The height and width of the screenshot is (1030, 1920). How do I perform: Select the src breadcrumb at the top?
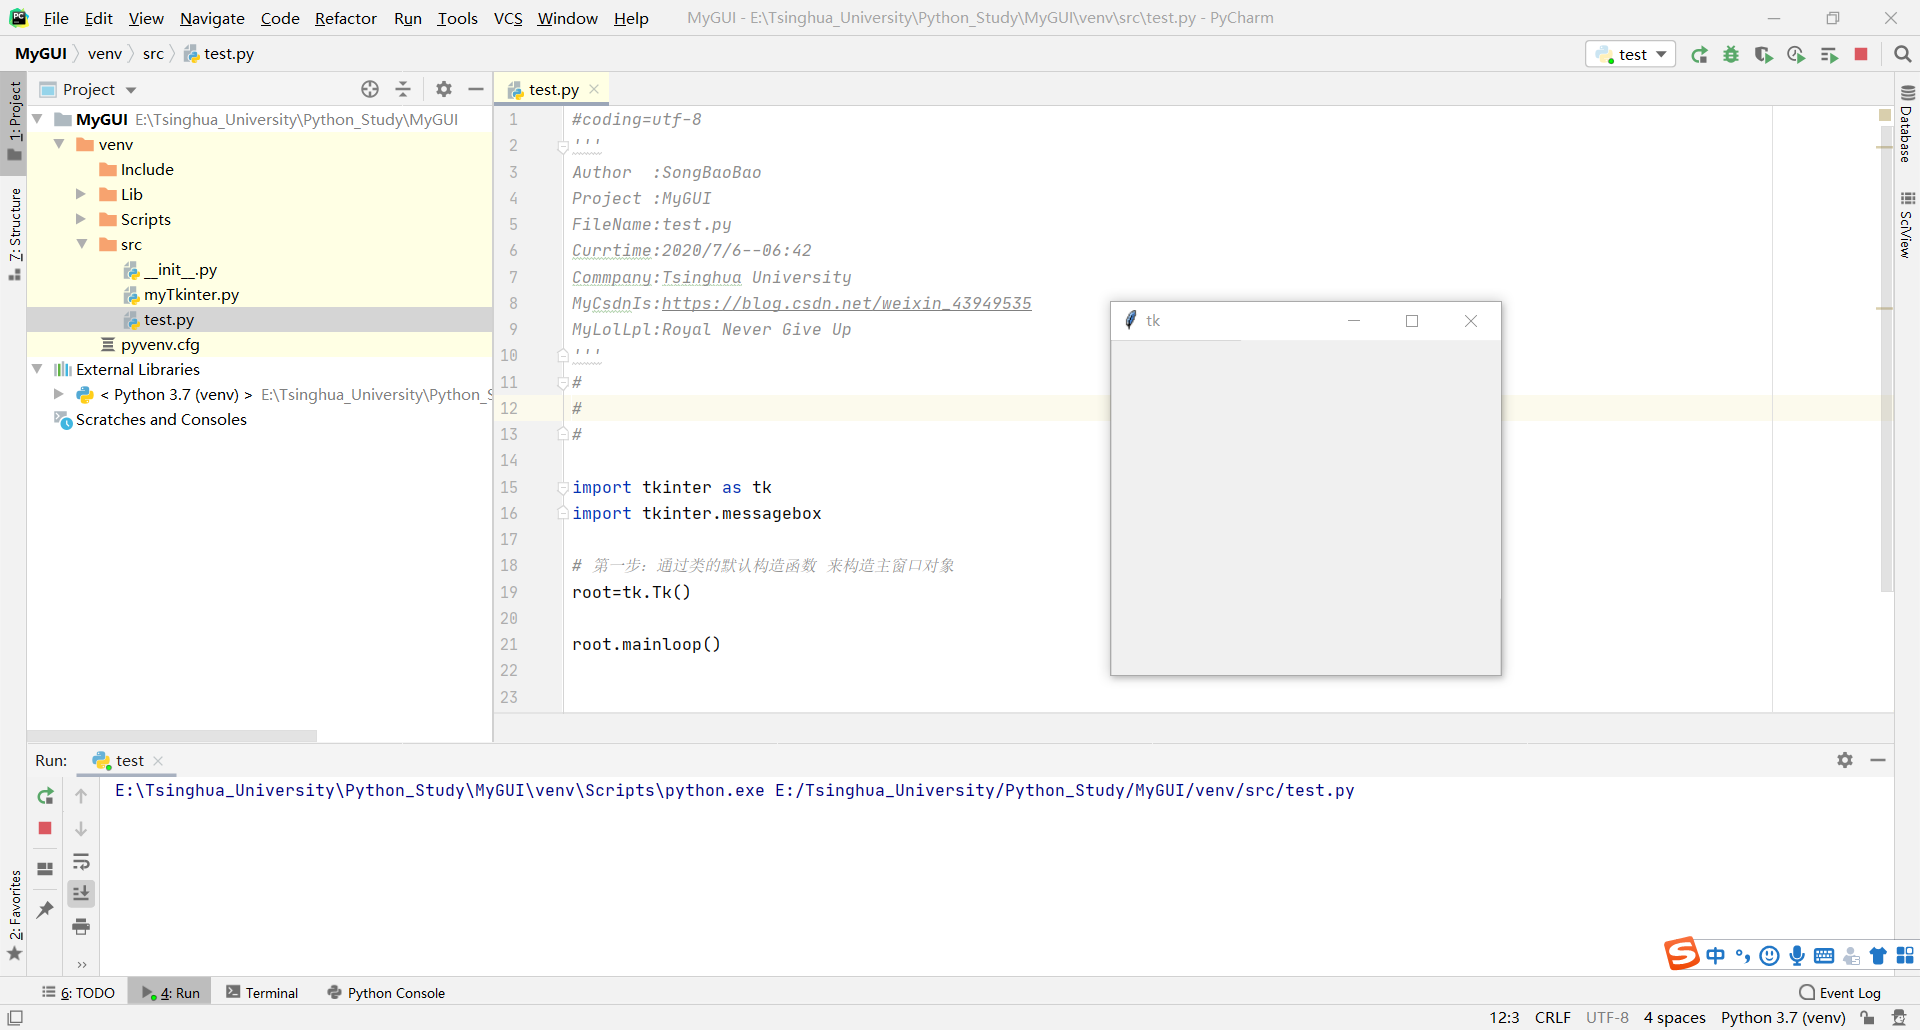click(153, 53)
